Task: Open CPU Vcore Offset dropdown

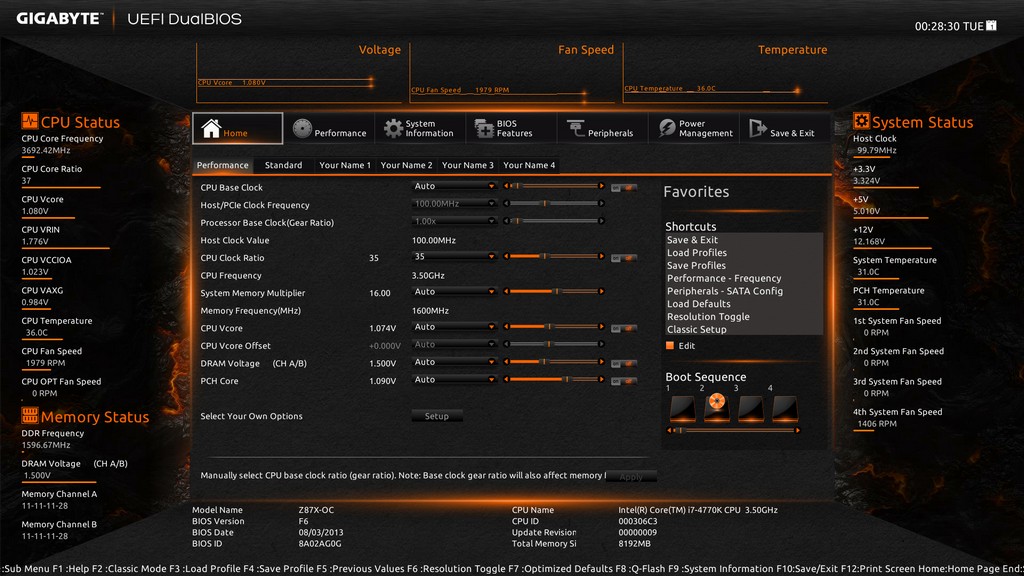Action: point(454,345)
